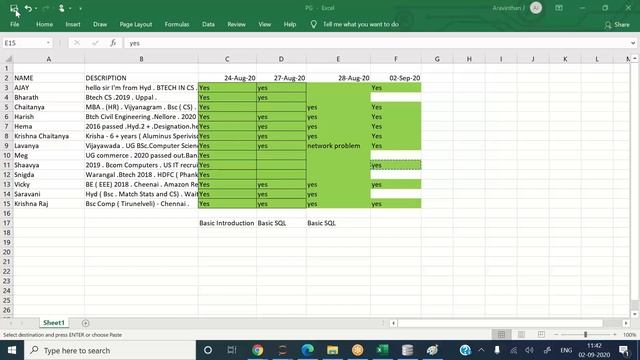This screenshot has width=640, height=360.
Task: Click the zoom slider handle
Action: click(585, 335)
